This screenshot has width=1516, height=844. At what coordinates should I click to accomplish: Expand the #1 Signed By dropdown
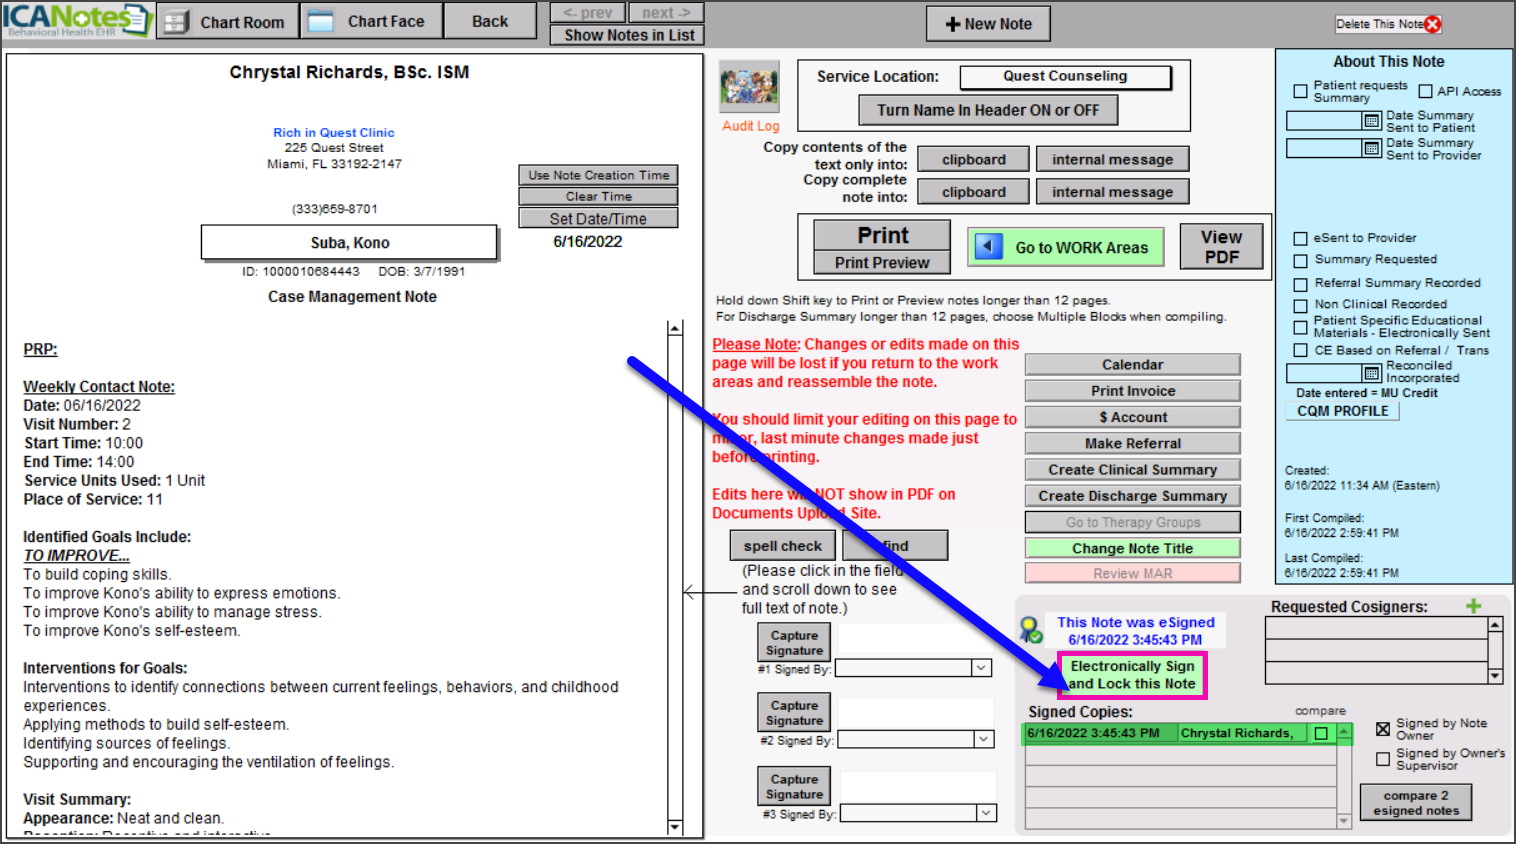tap(981, 668)
